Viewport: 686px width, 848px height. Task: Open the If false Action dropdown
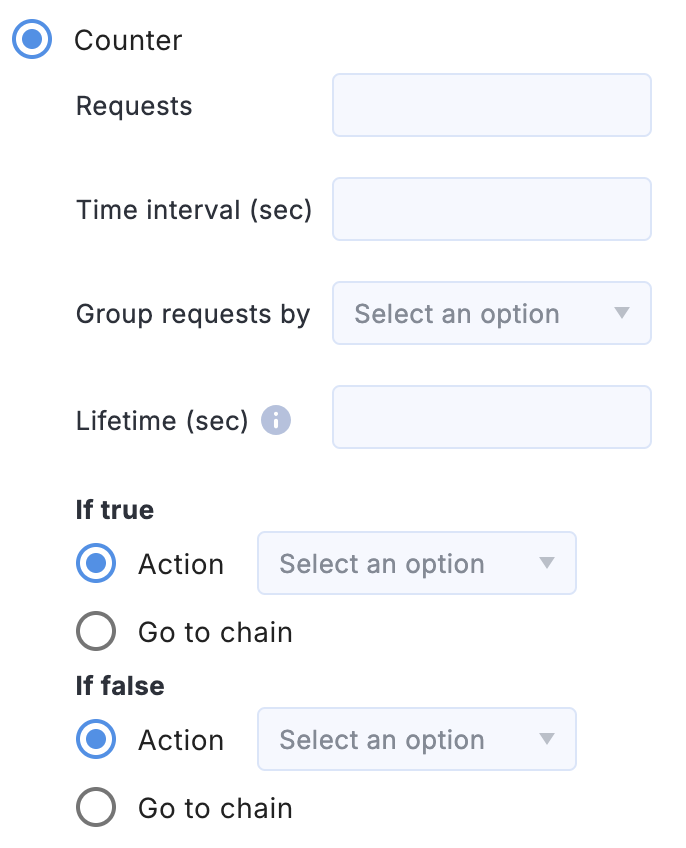pos(417,739)
